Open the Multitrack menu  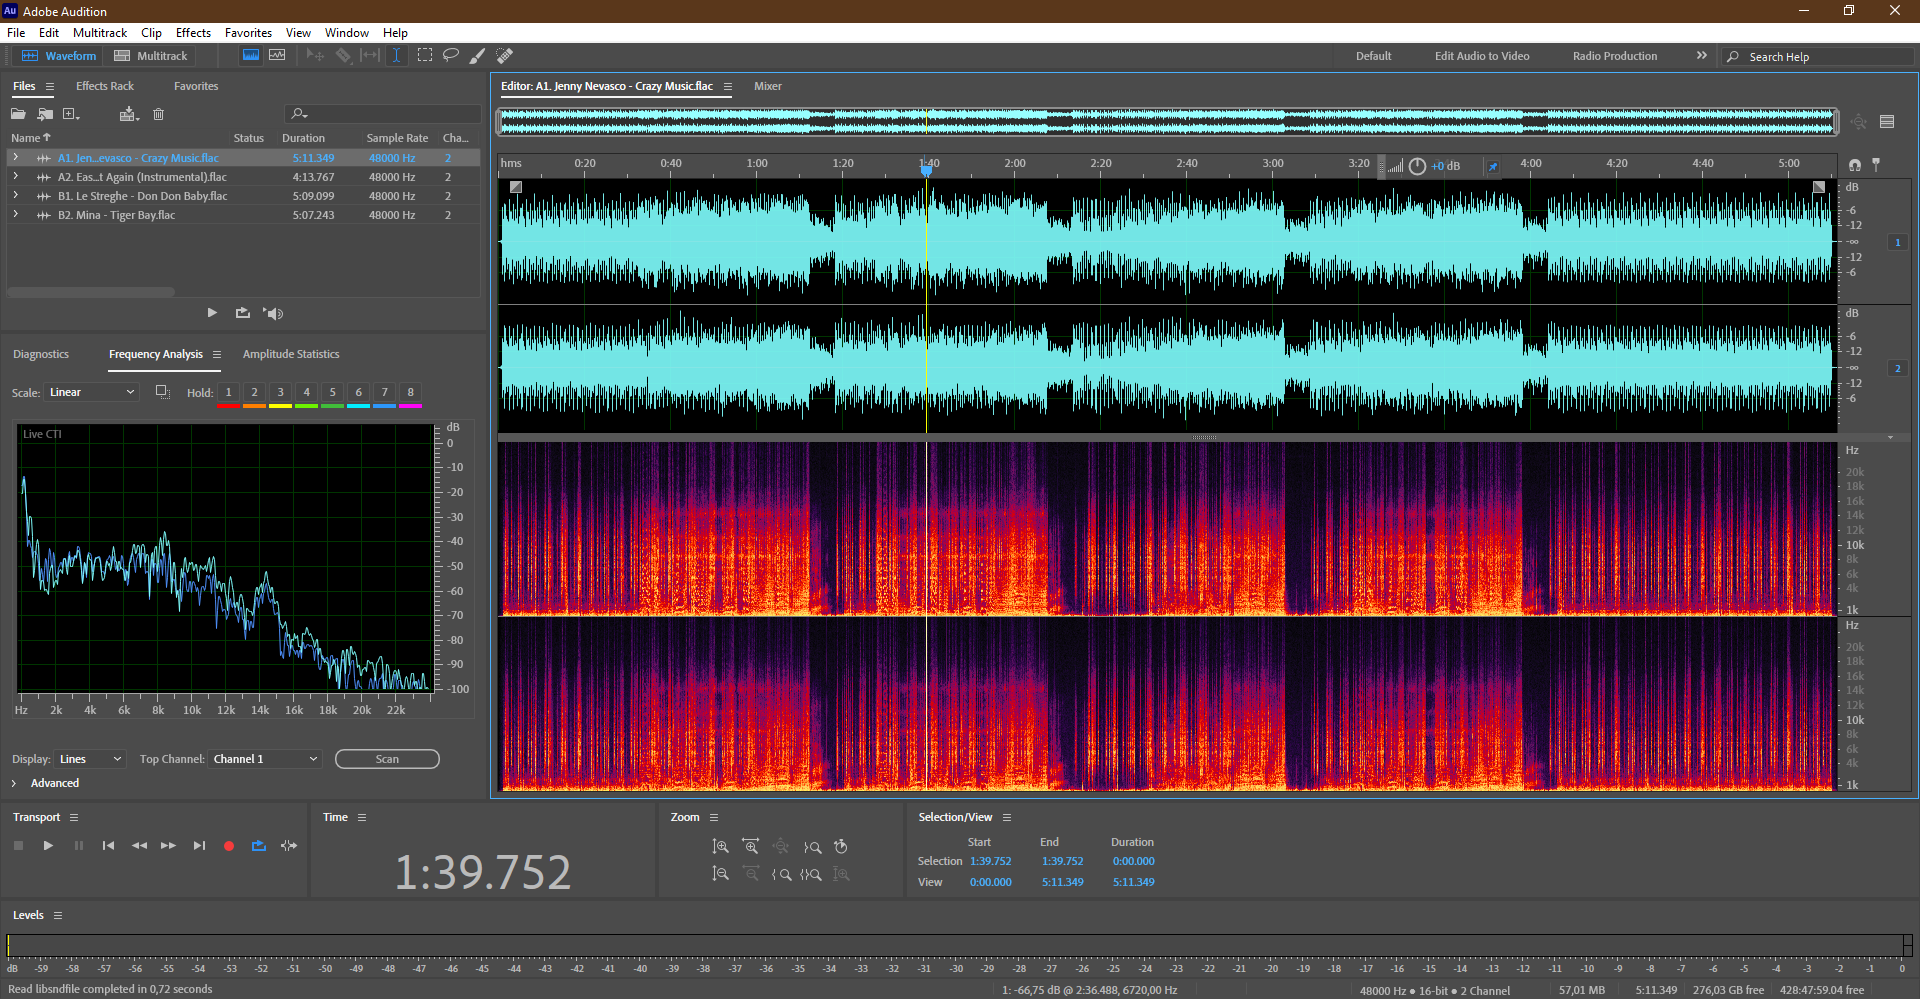pyautogui.click(x=100, y=33)
